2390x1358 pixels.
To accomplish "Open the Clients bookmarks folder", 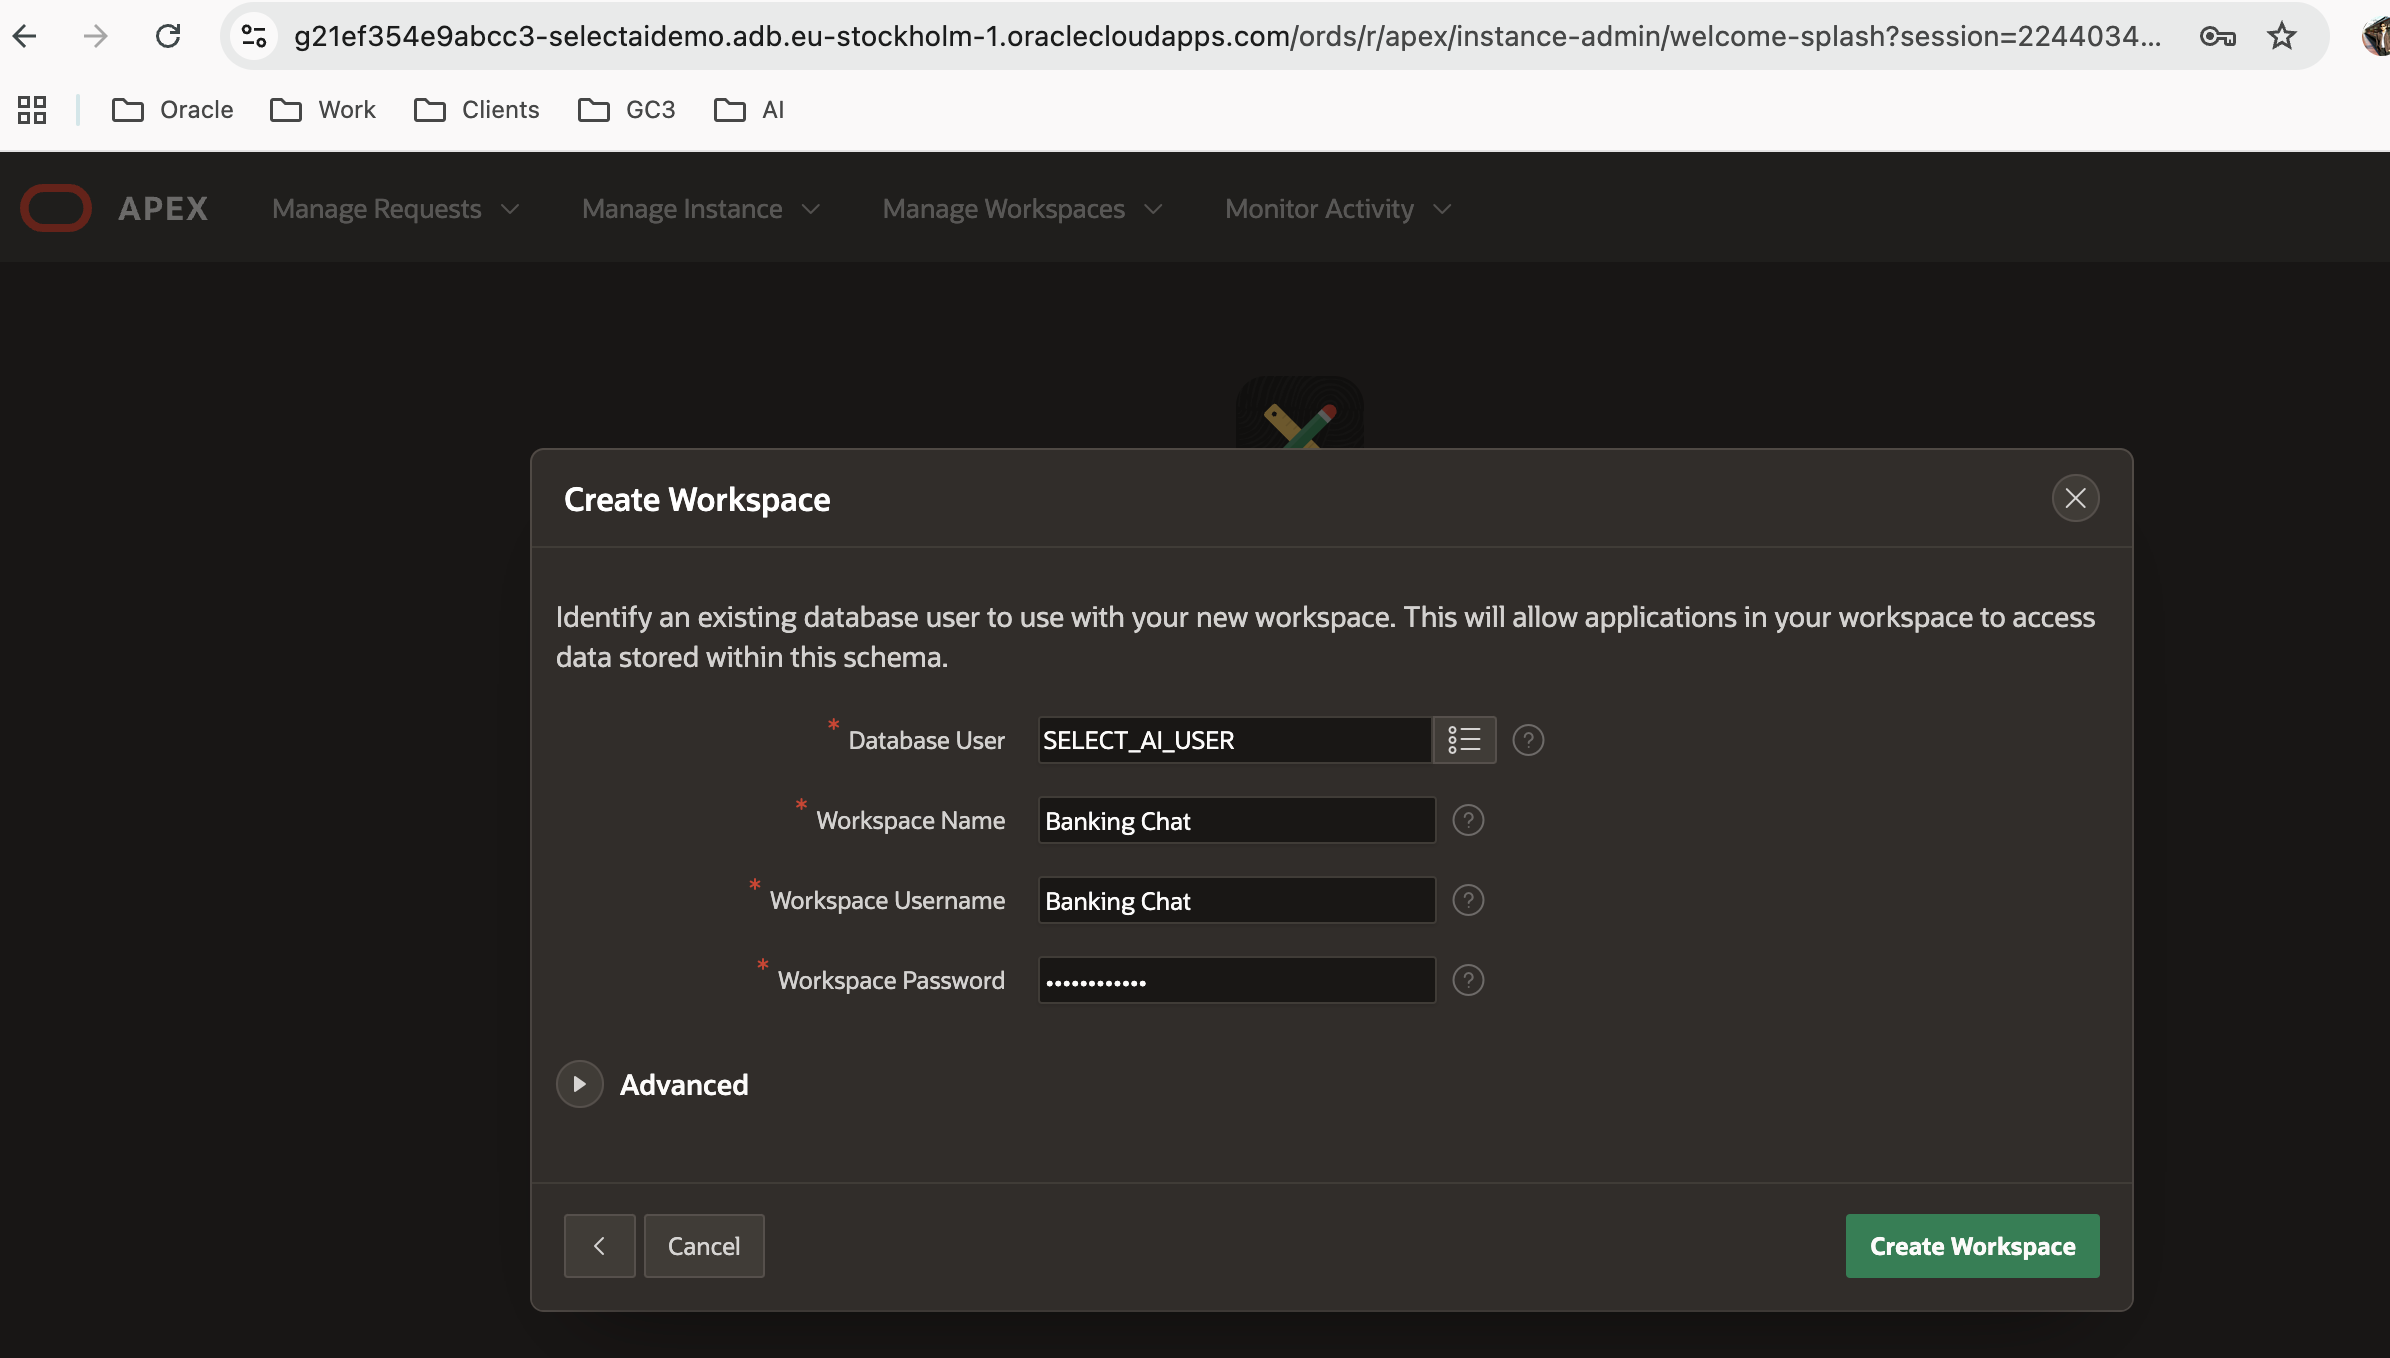I will [x=477, y=110].
